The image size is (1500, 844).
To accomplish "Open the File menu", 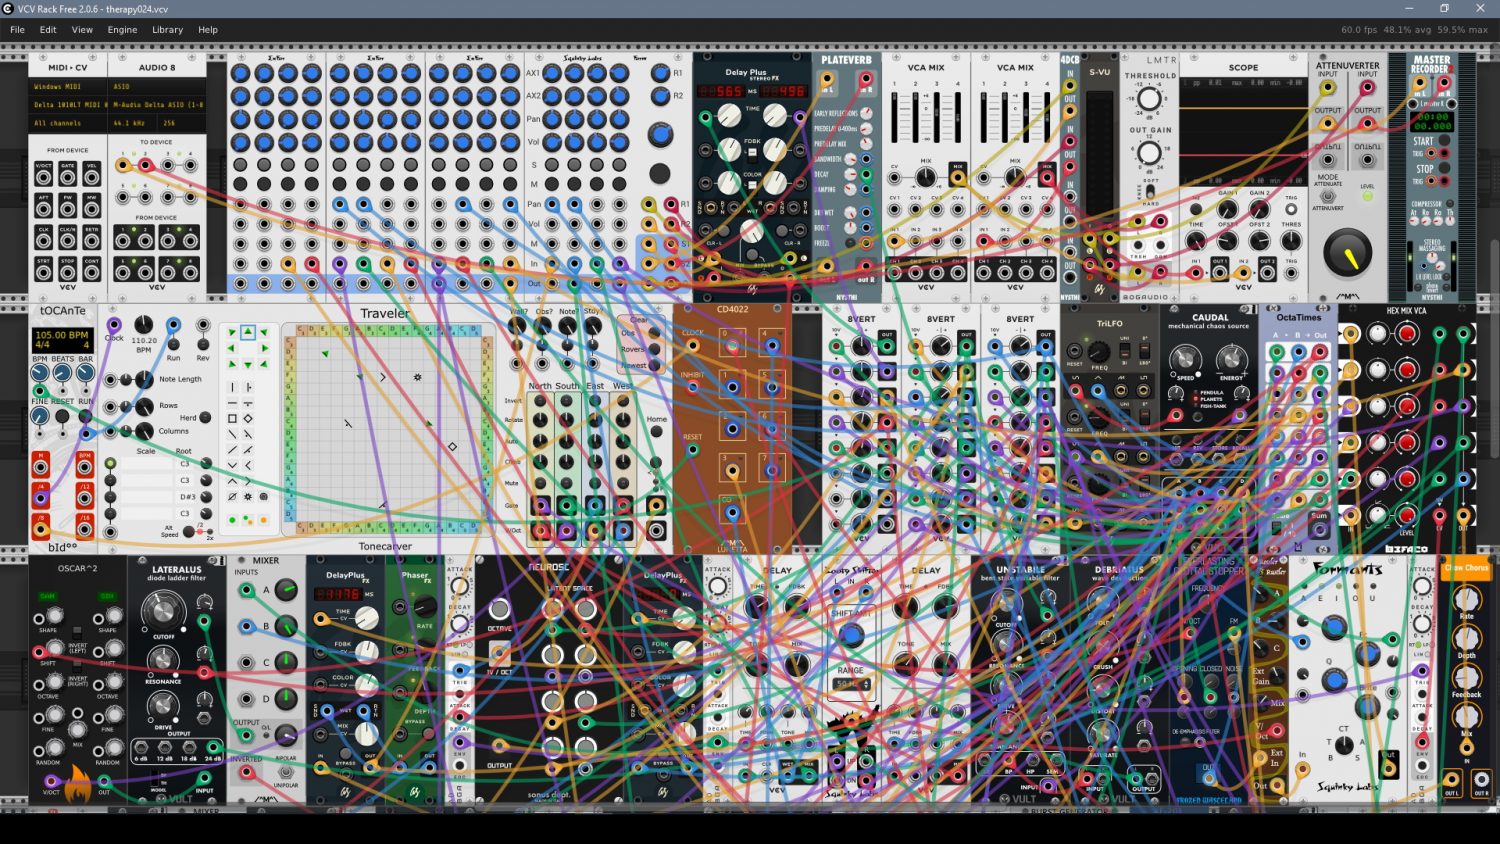I will (x=17, y=30).
